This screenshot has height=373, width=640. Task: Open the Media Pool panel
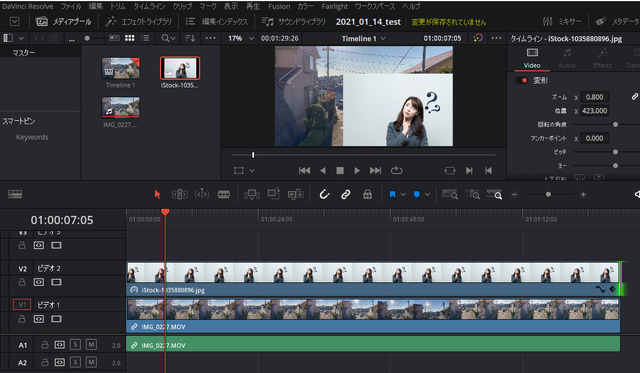64,22
